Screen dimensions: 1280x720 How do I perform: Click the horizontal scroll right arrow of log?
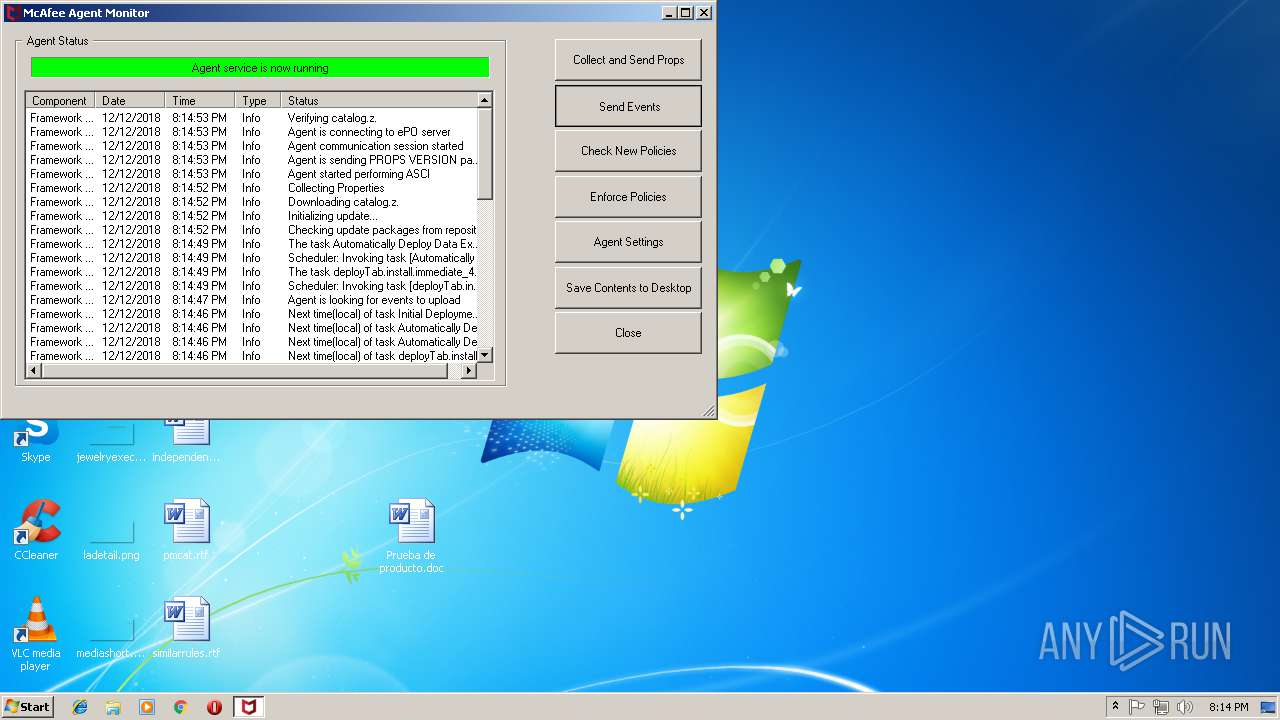point(468,371)
